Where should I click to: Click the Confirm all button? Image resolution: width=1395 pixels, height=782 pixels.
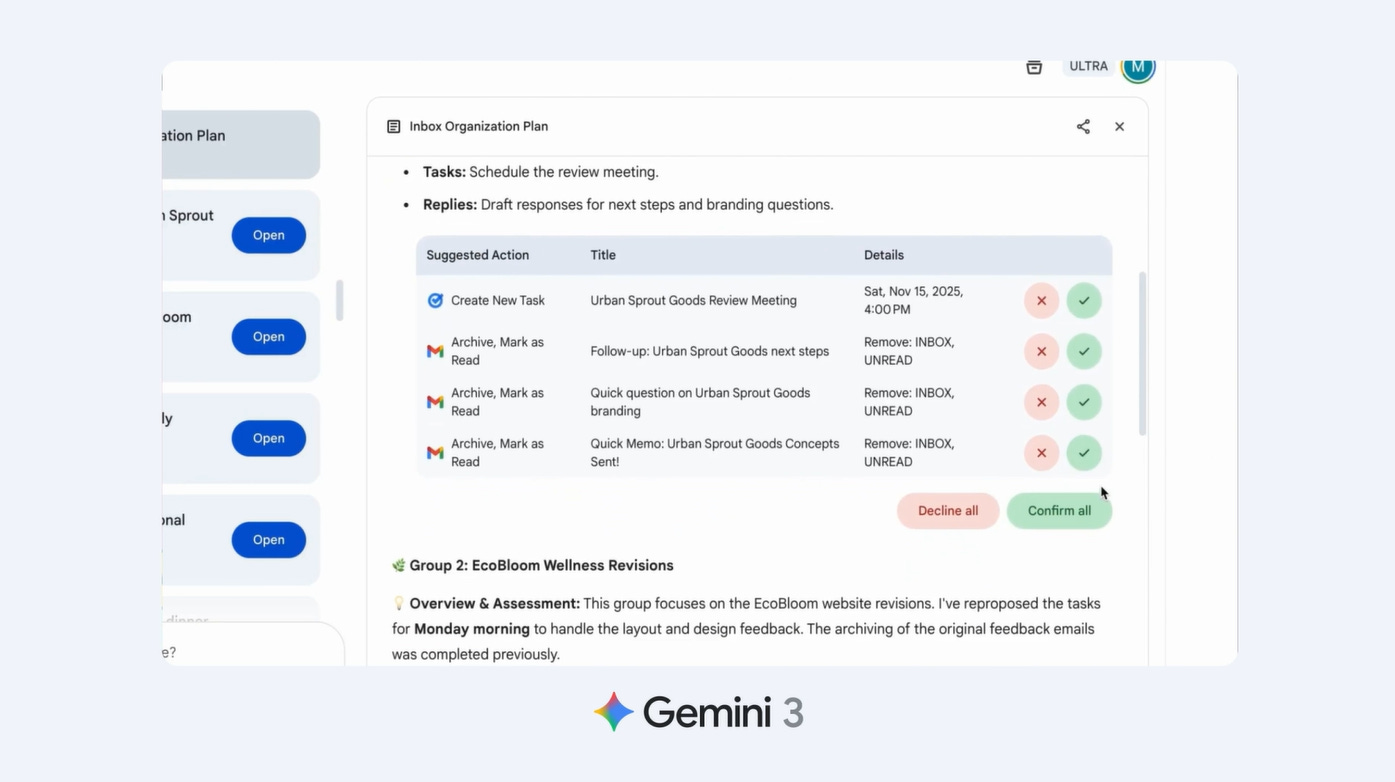click(x=1059, y=511)
